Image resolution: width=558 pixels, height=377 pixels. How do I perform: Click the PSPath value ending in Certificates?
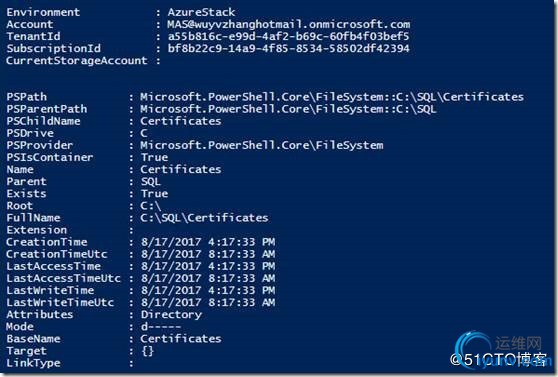(x=332, y=97)
